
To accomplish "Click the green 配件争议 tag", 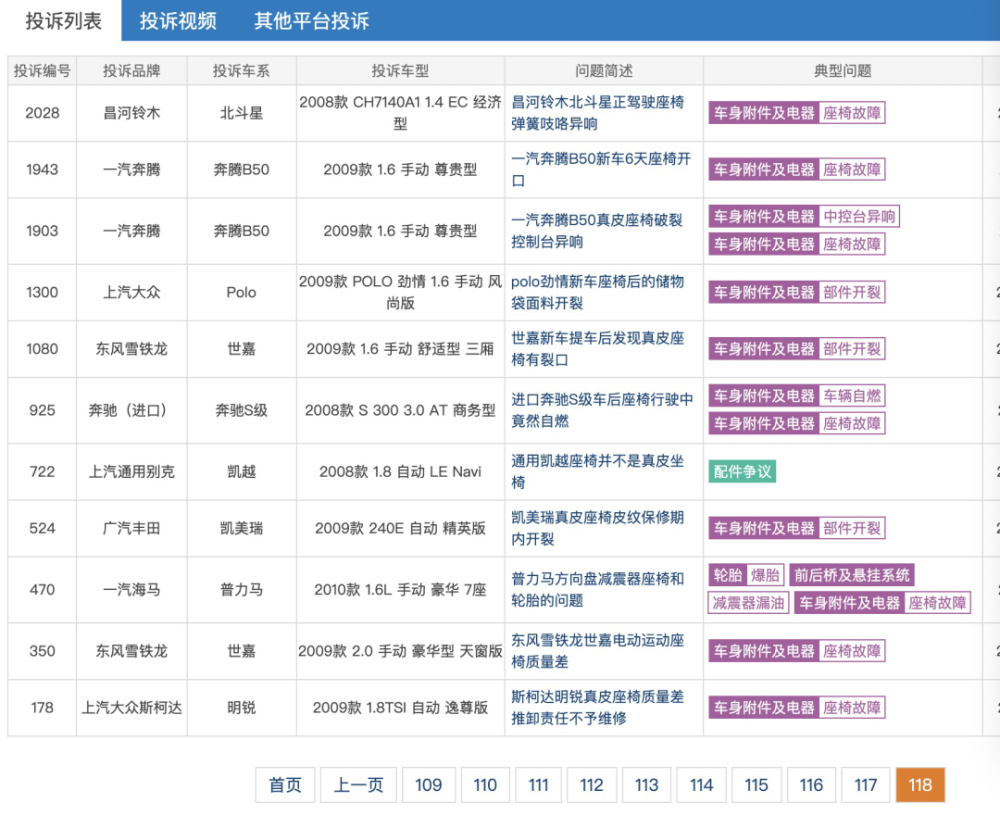I will point(743,472).
